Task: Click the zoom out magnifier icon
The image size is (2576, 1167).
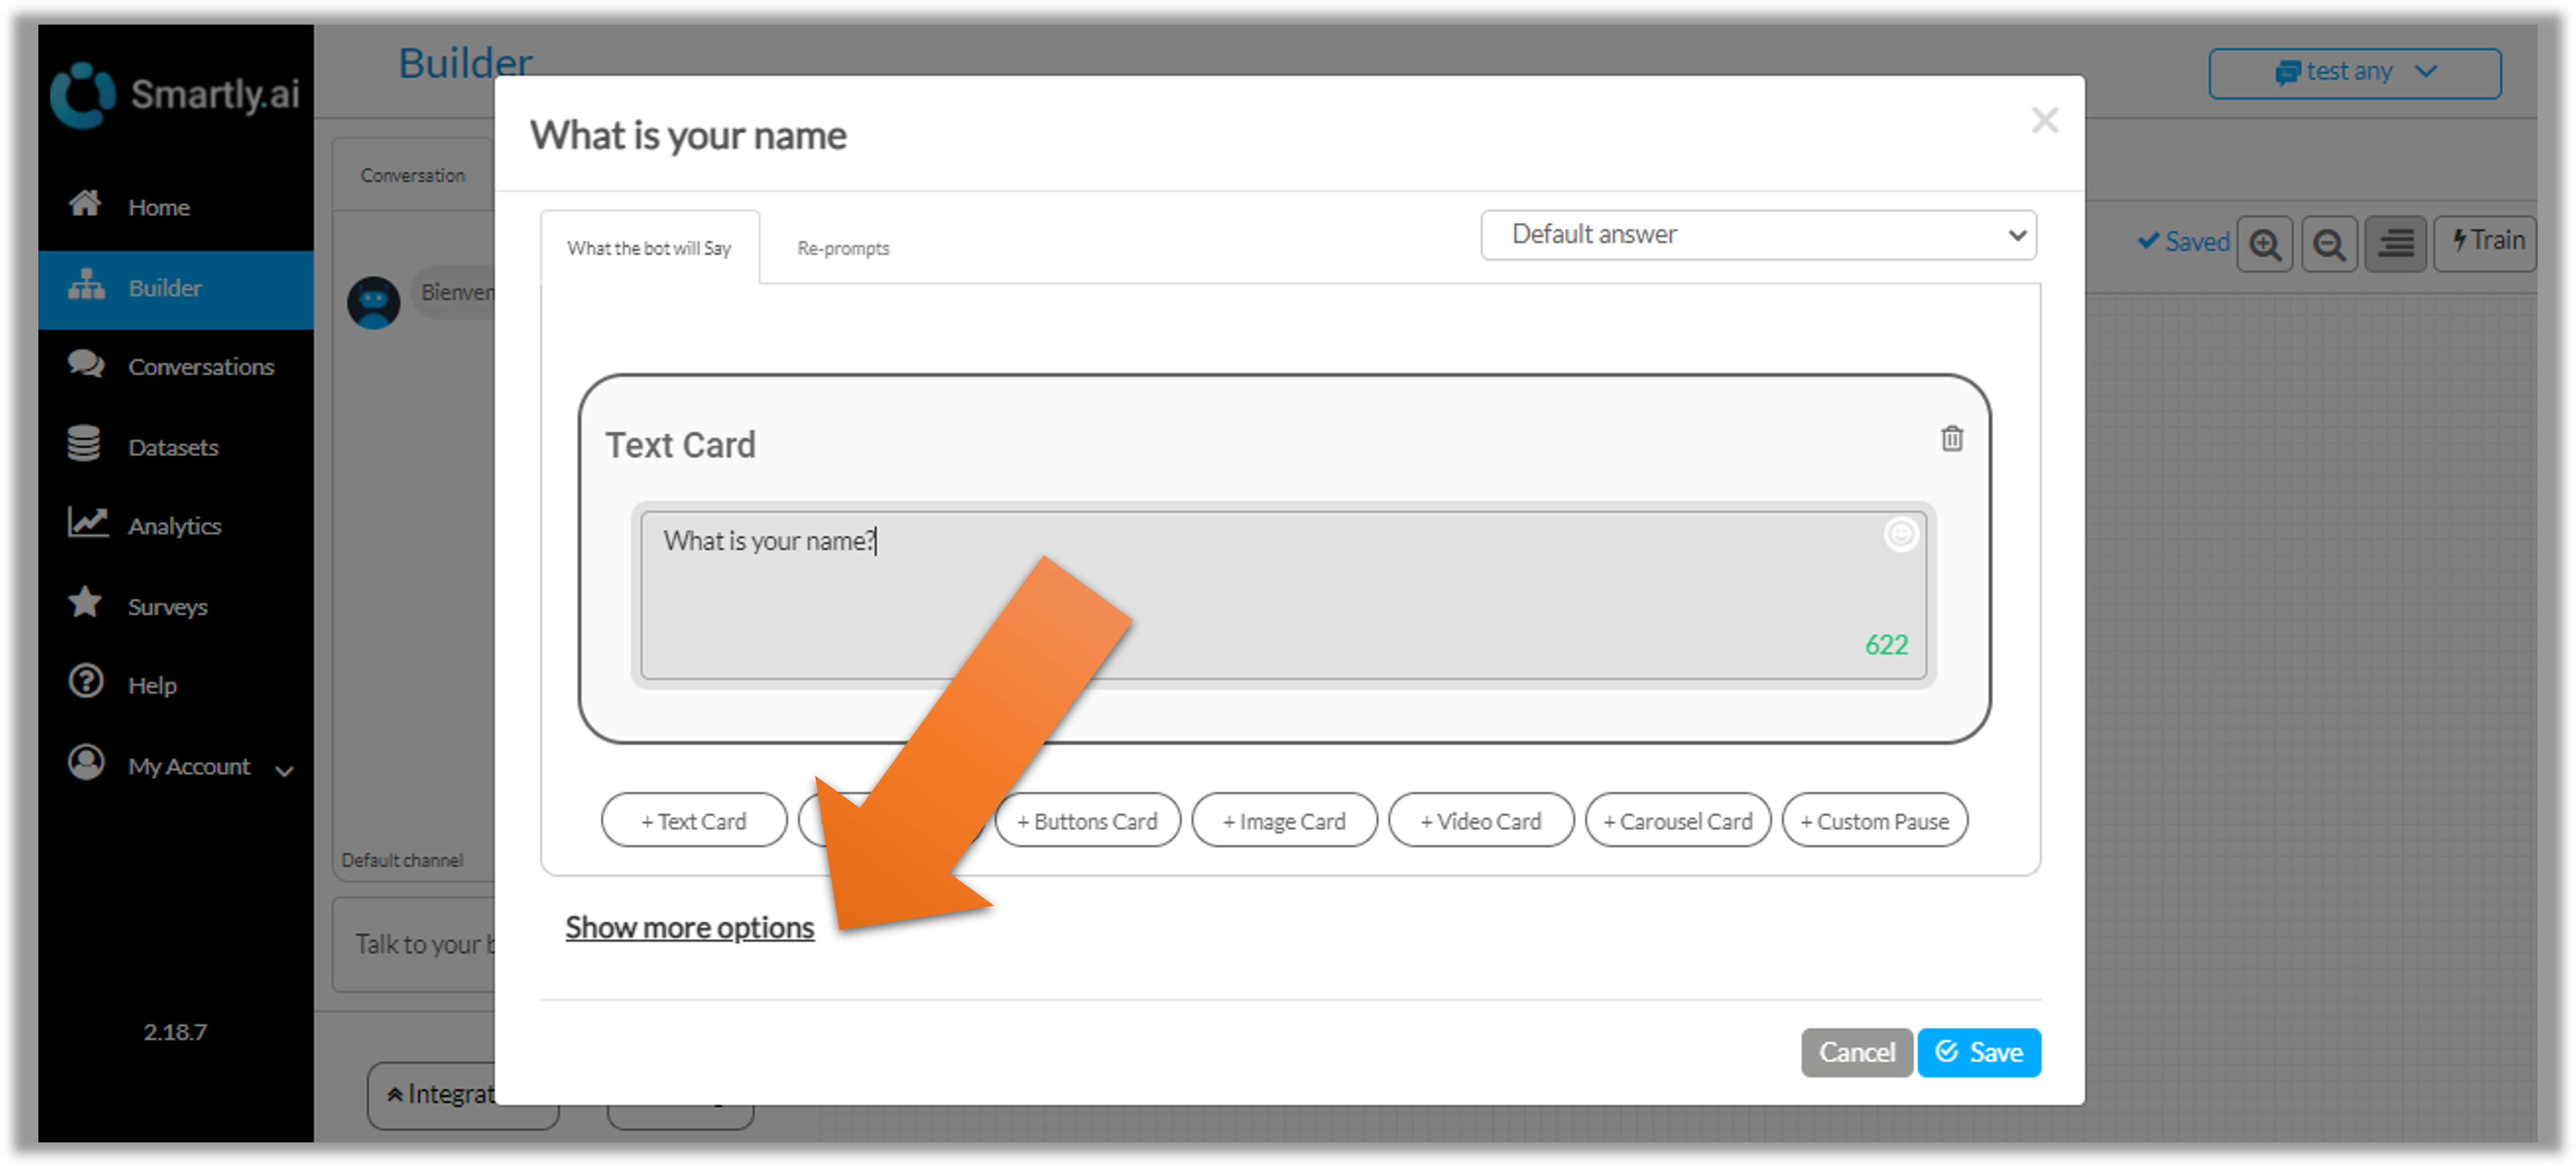Action: click(2329, 244)
